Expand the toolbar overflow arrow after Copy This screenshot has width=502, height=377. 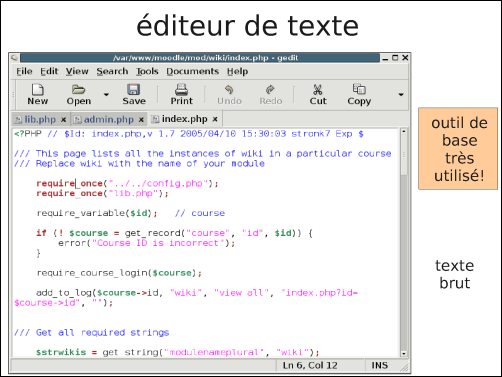(x=401, y=95)
